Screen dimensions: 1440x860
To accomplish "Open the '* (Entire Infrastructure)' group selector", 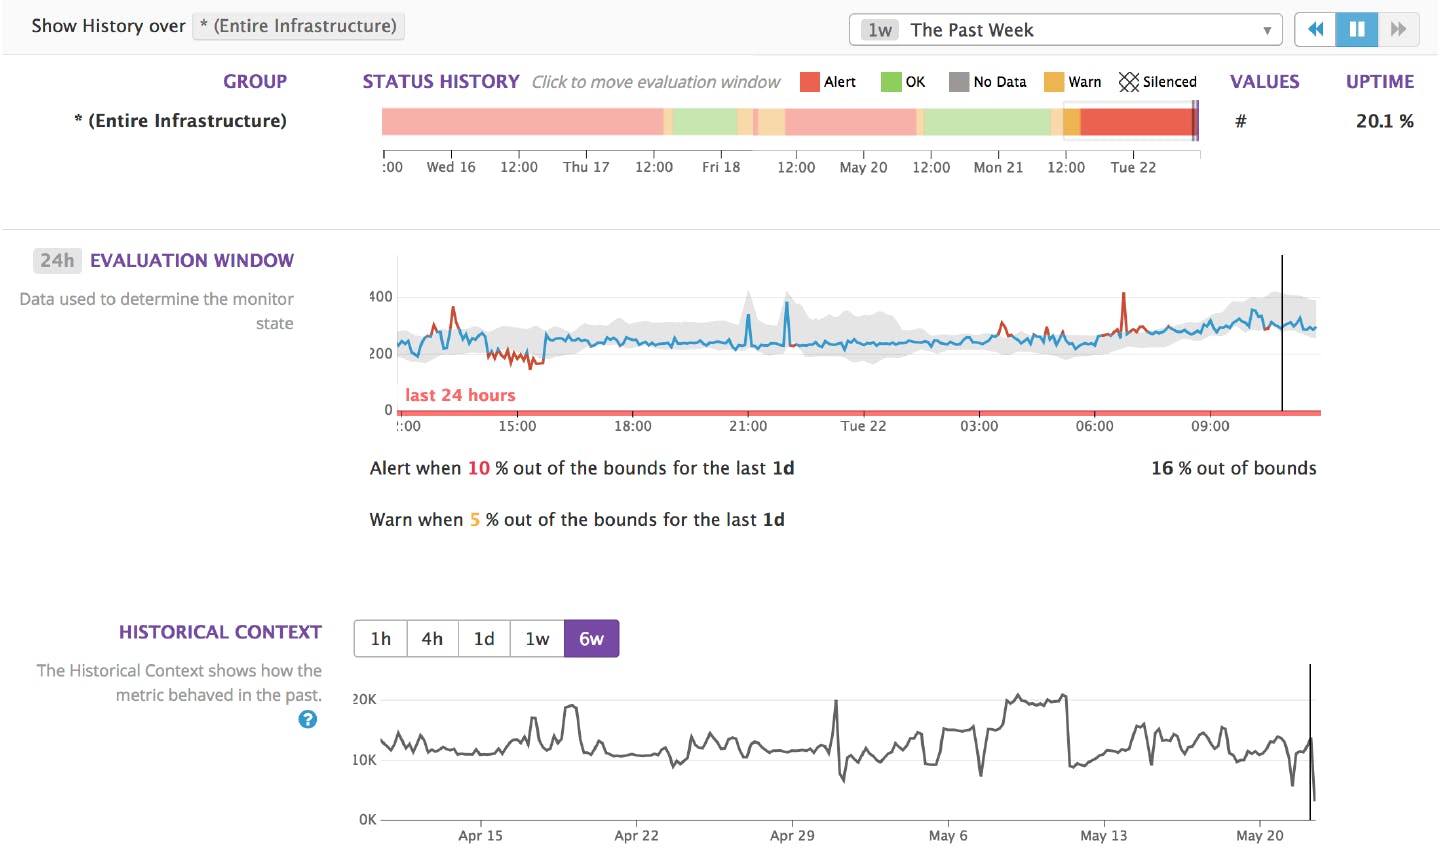I will pyautogui.click(x=298, y=26).
